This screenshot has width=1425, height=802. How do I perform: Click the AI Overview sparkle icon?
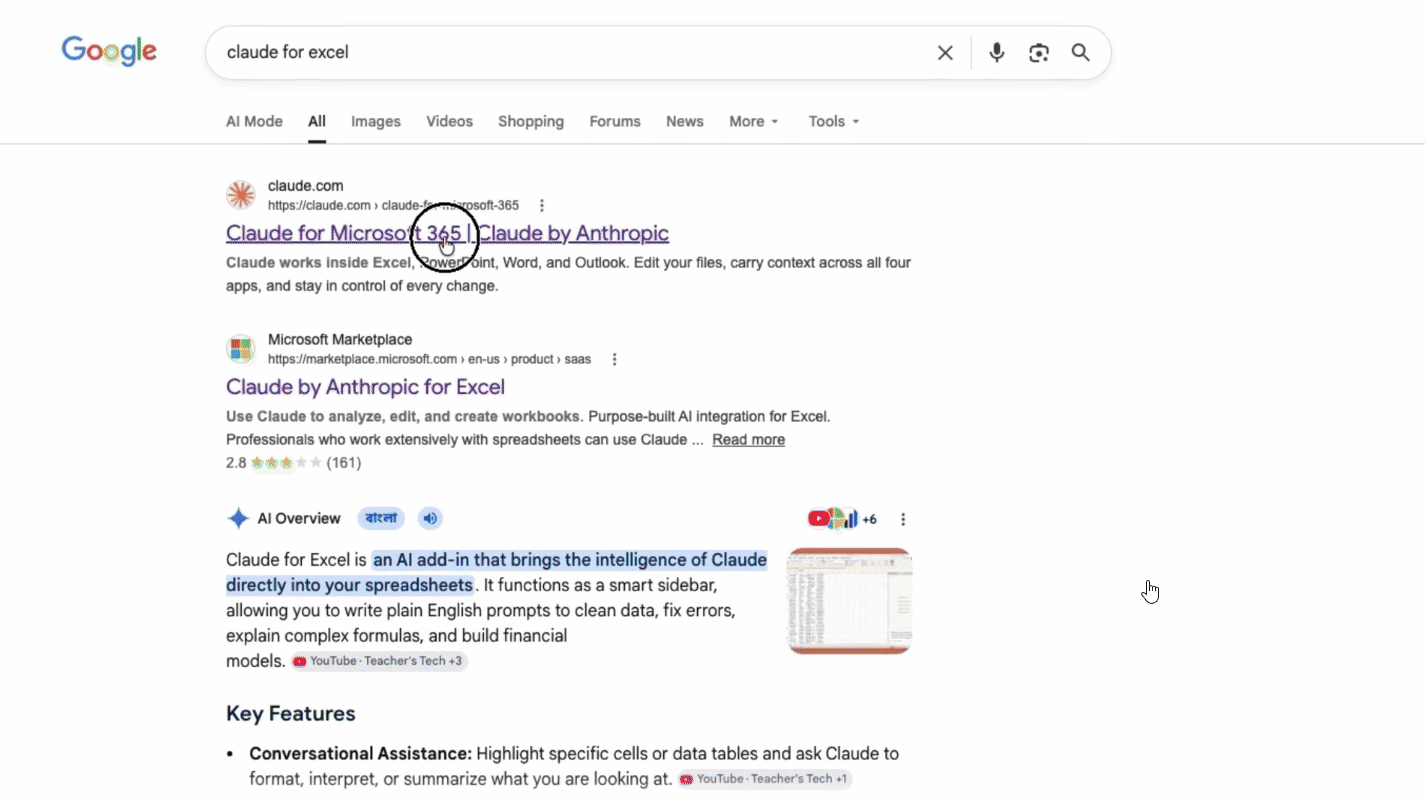[x=238, y=518]
